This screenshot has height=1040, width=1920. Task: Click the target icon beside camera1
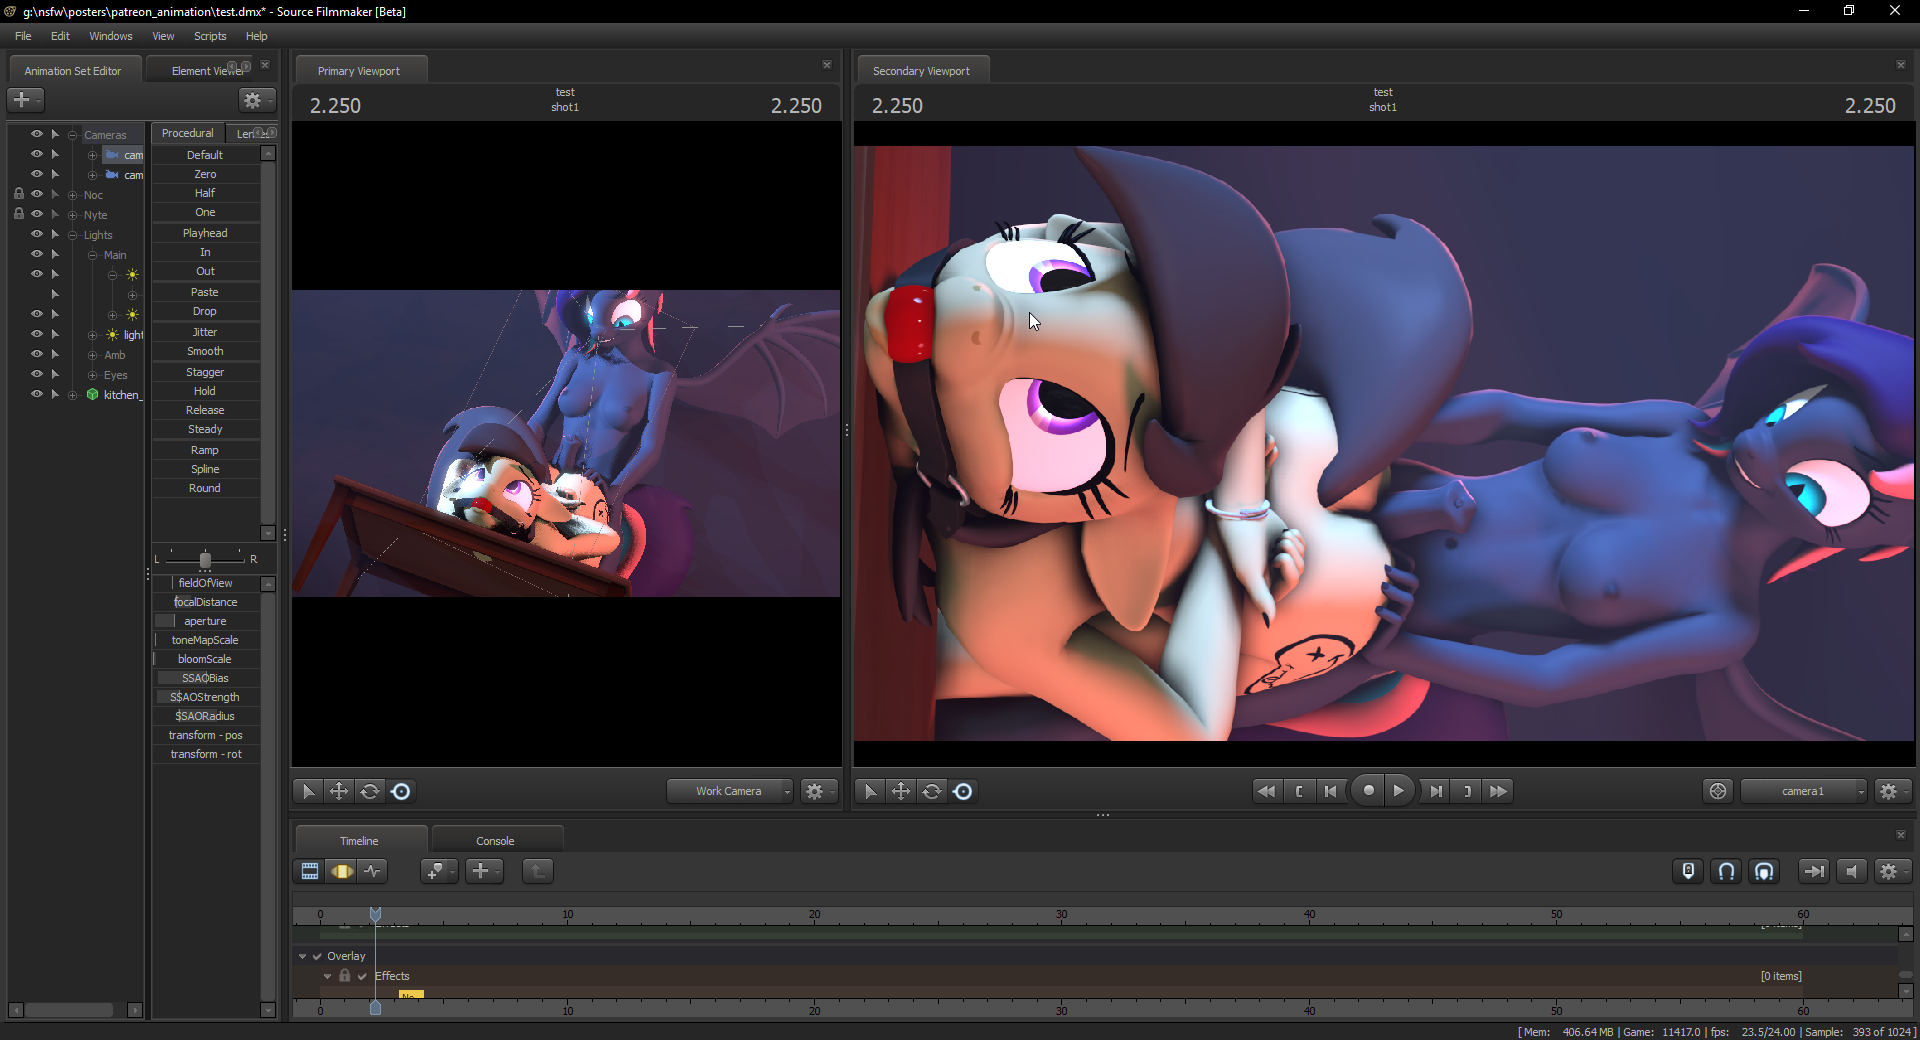click(1718, 791)
